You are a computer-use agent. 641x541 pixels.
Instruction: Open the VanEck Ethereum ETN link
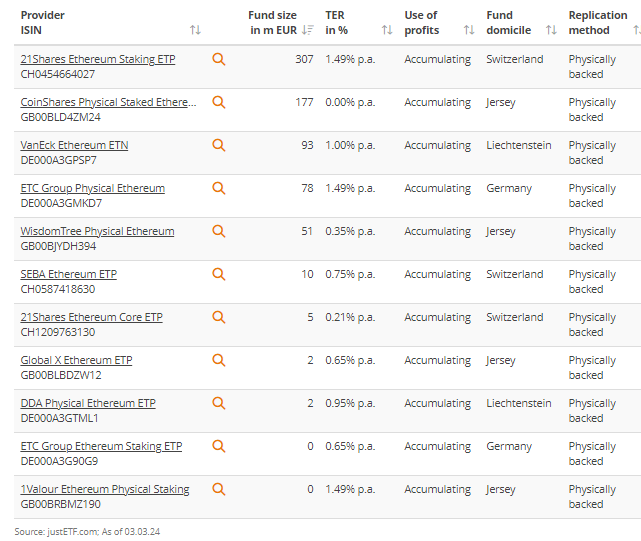(x=74, y=145)
